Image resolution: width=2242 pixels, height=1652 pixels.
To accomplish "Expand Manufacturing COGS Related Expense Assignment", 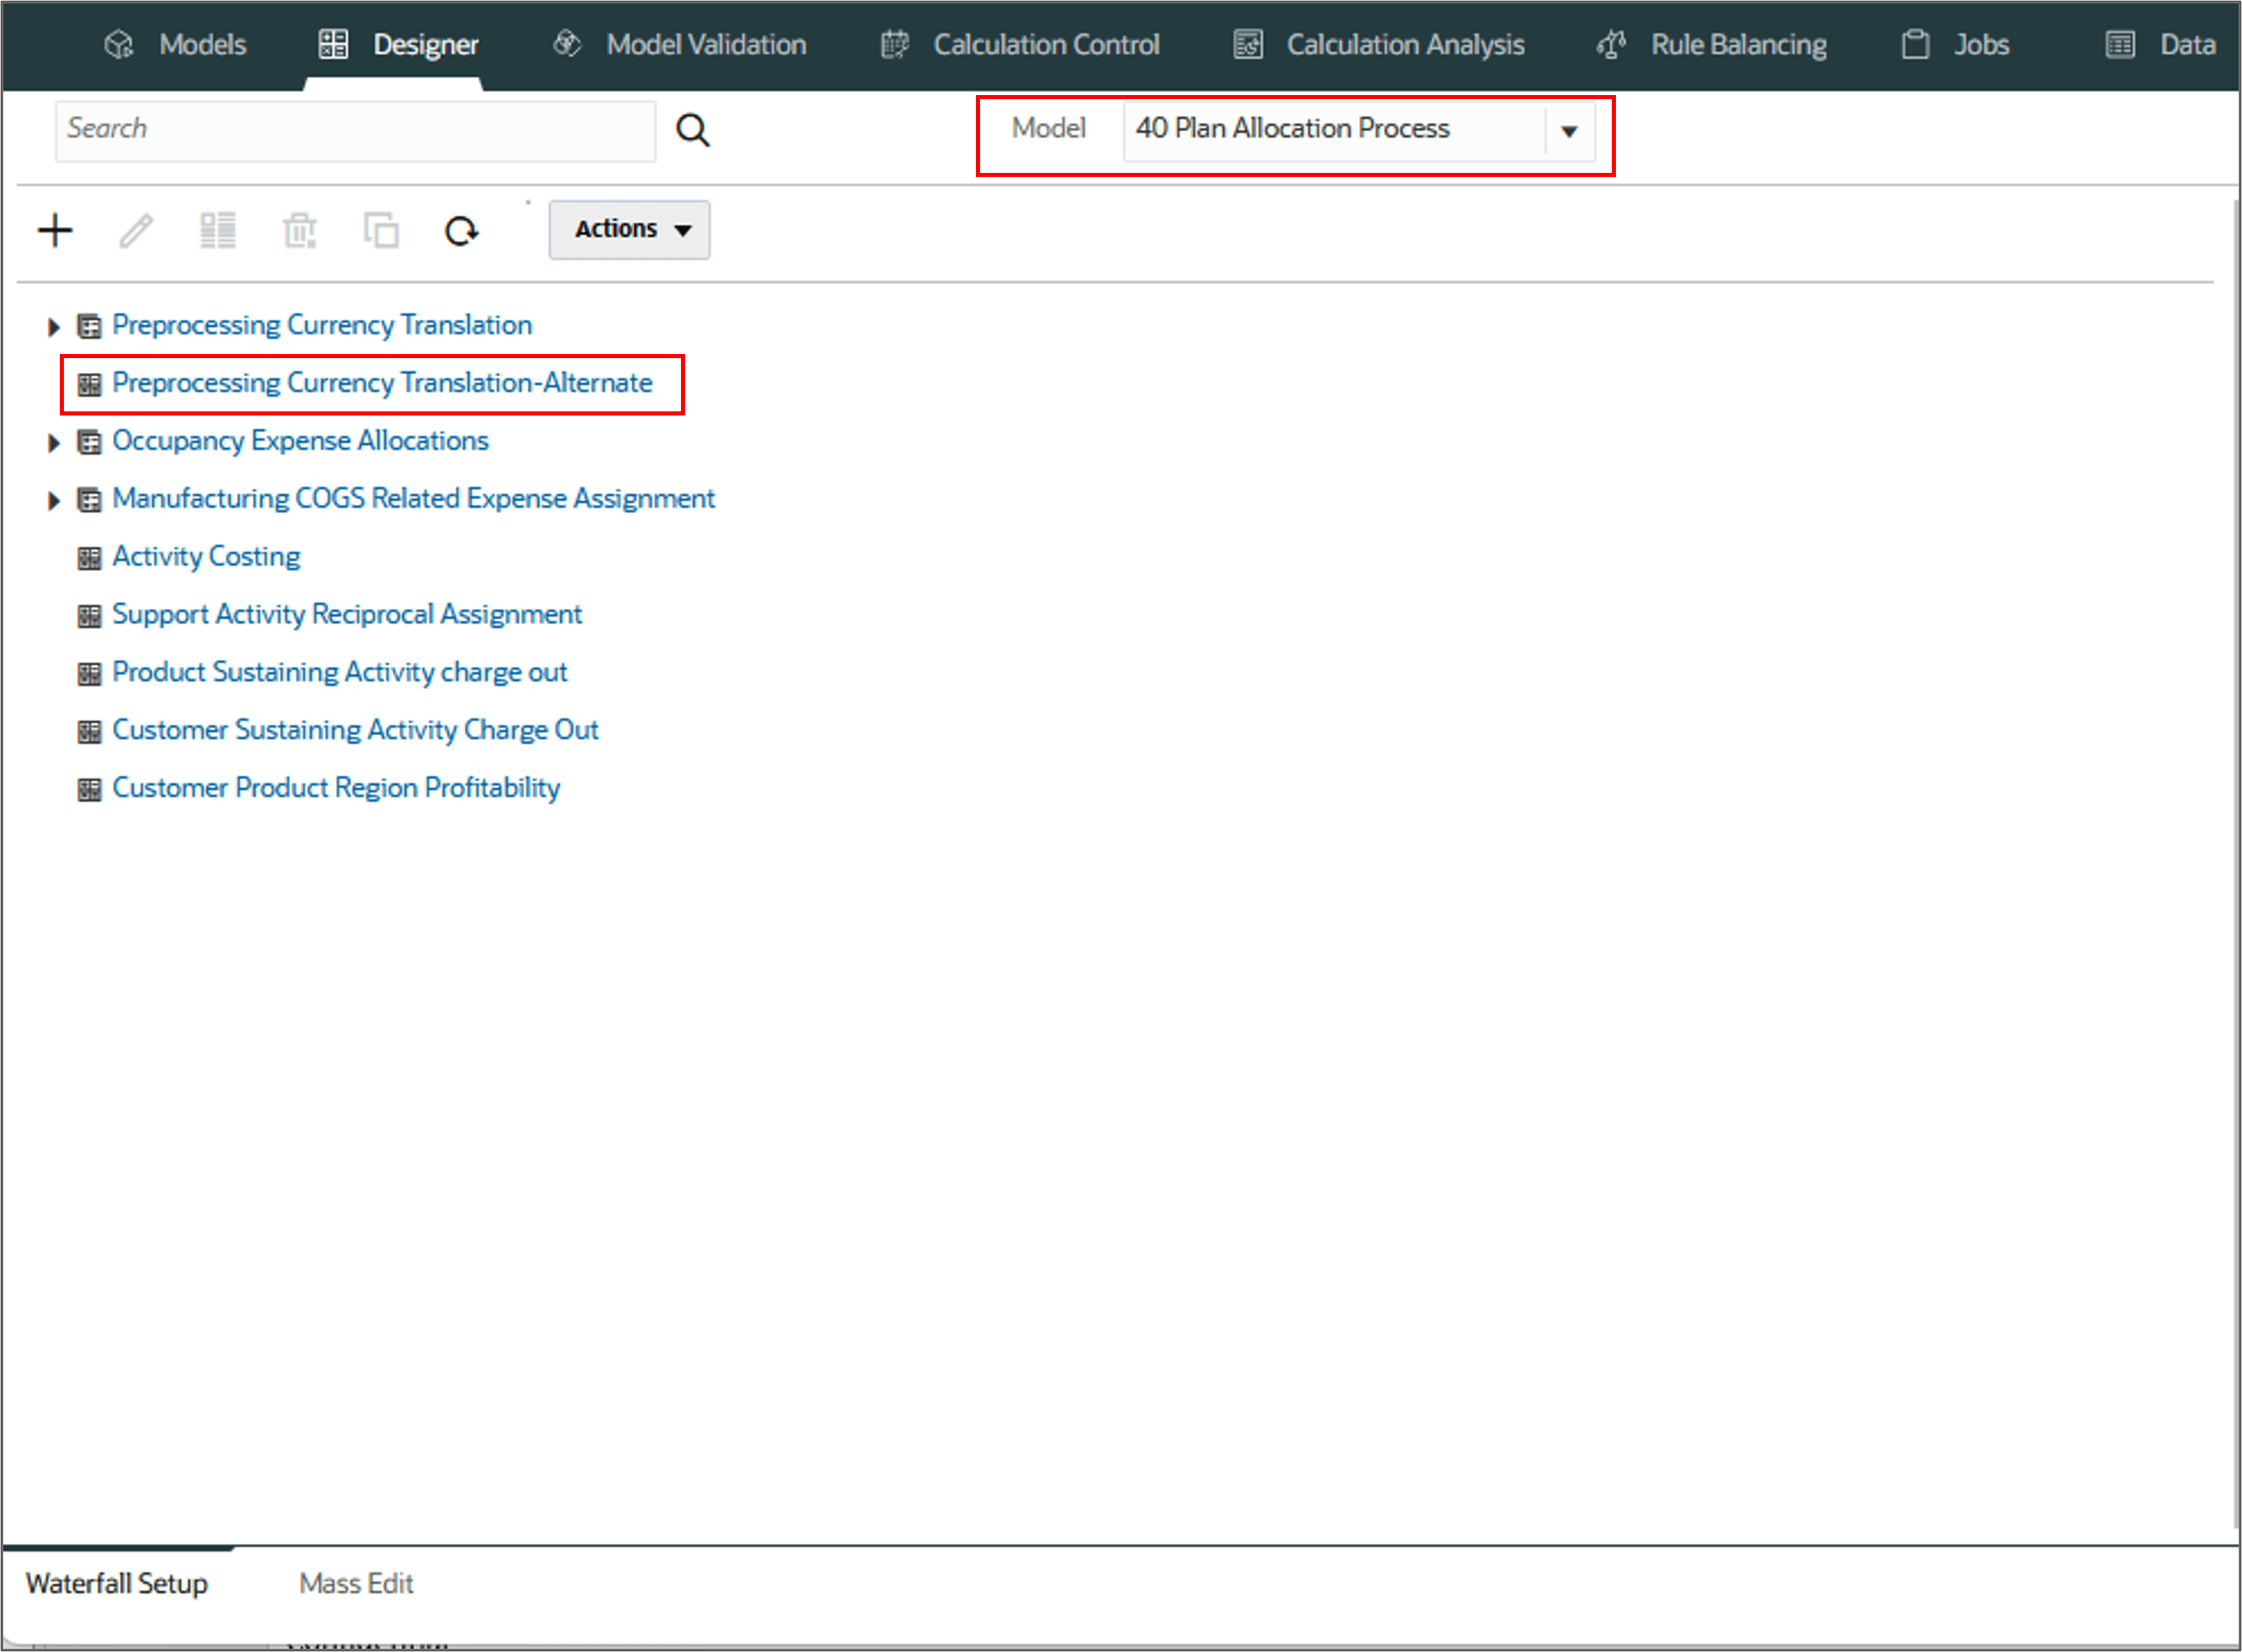I will [54, 500].
